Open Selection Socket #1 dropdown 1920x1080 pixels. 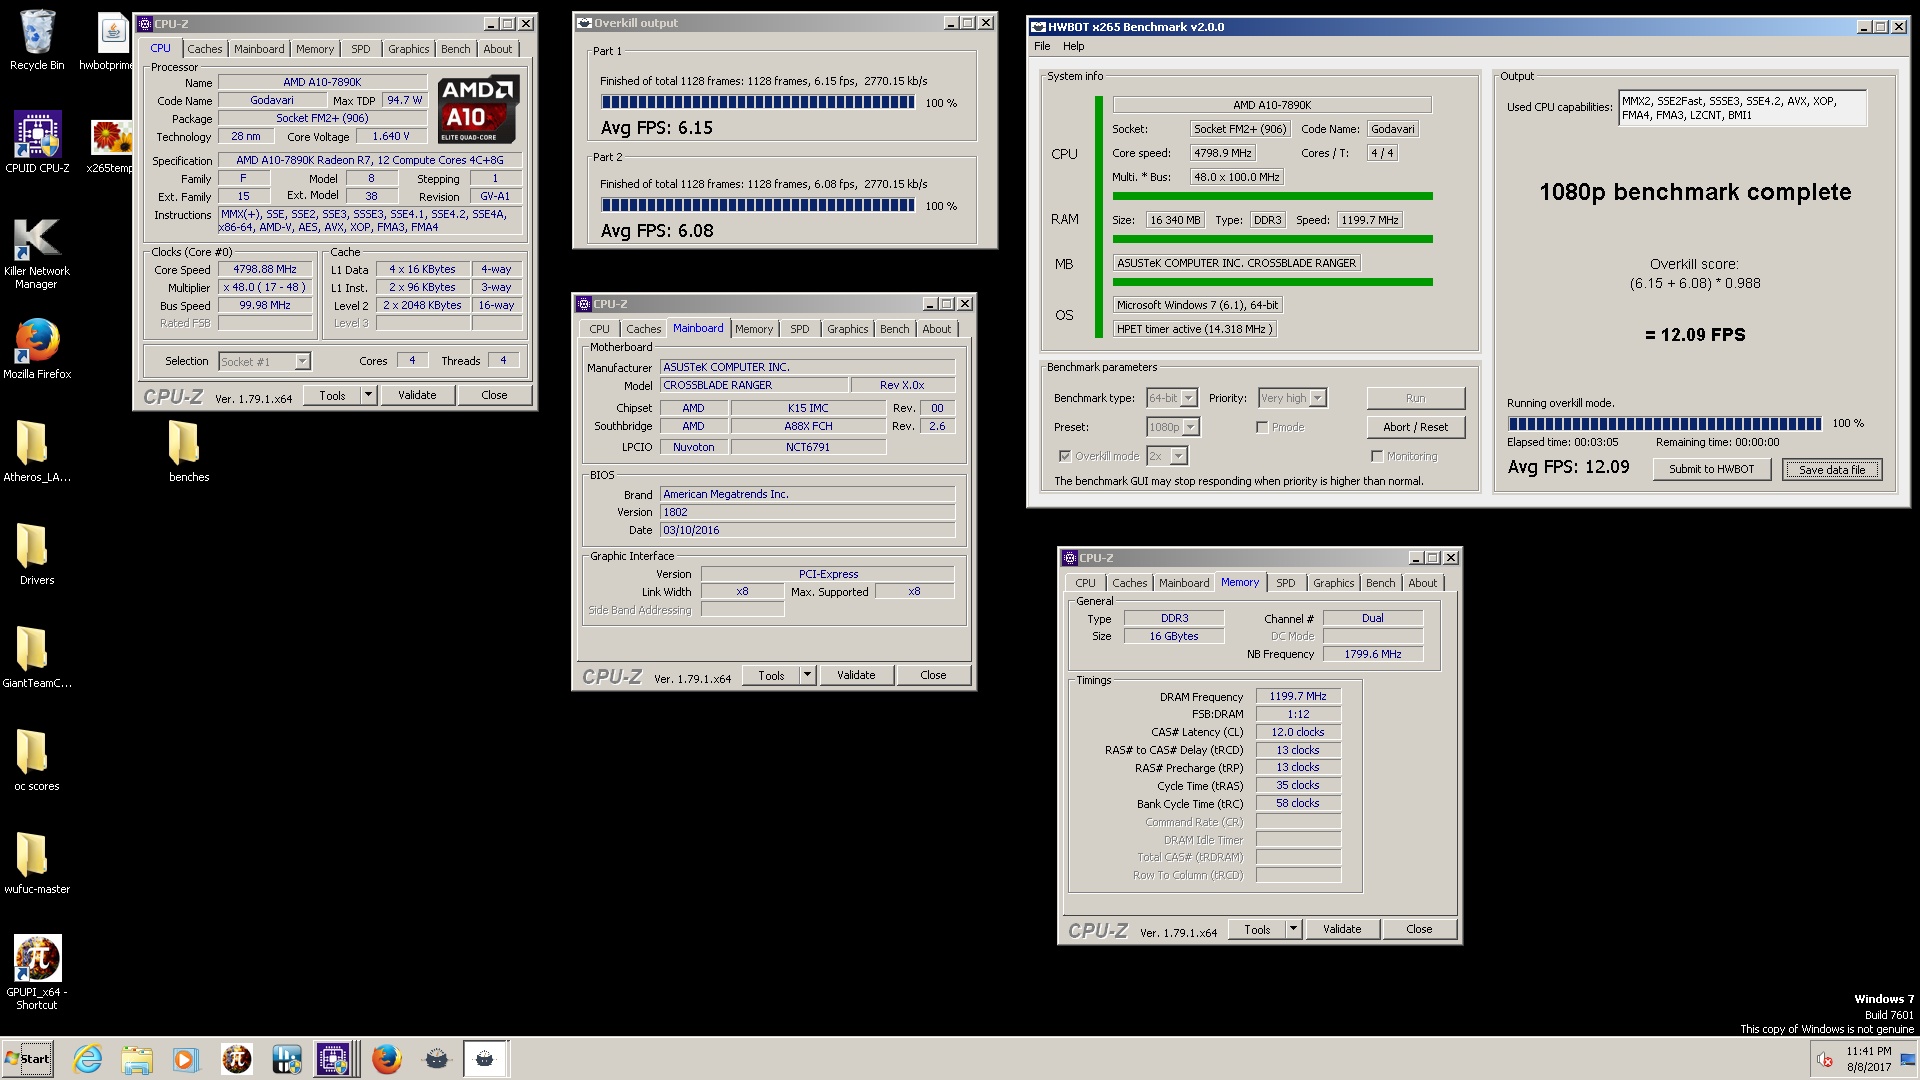click(x=302, y=361)
